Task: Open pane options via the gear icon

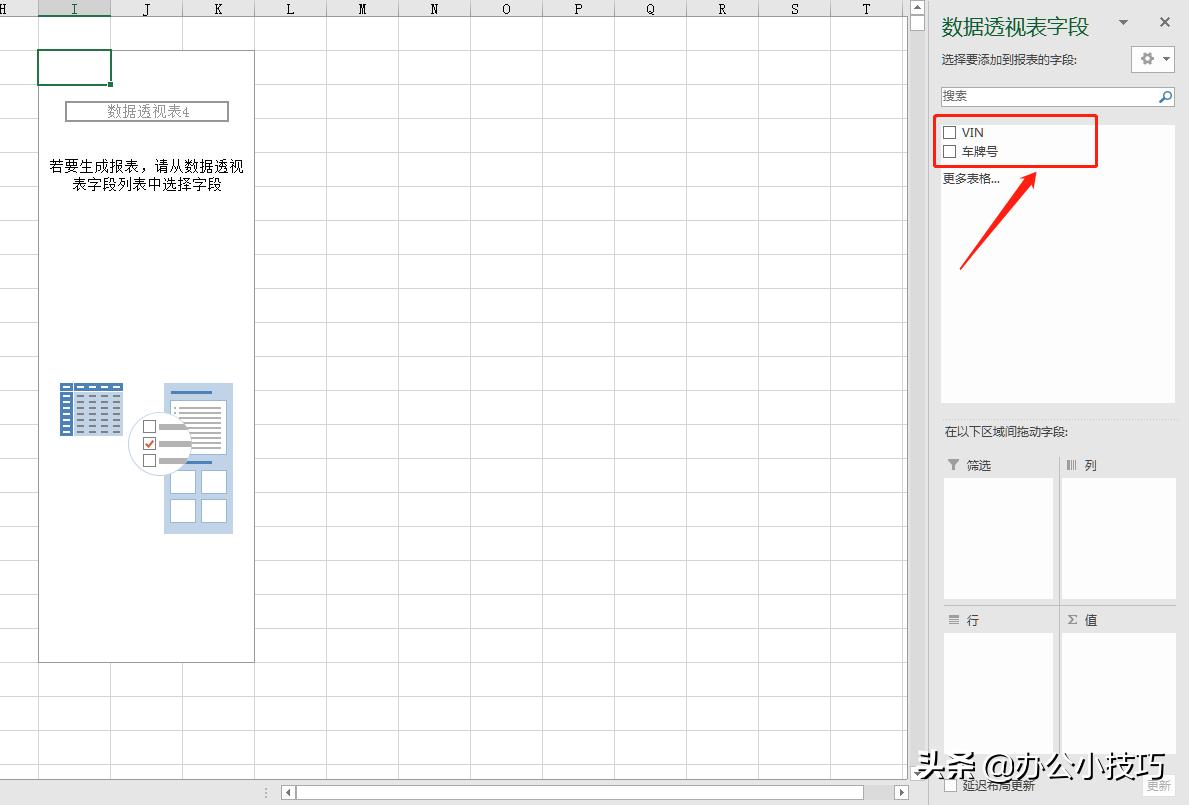Action: point(1145,59)
